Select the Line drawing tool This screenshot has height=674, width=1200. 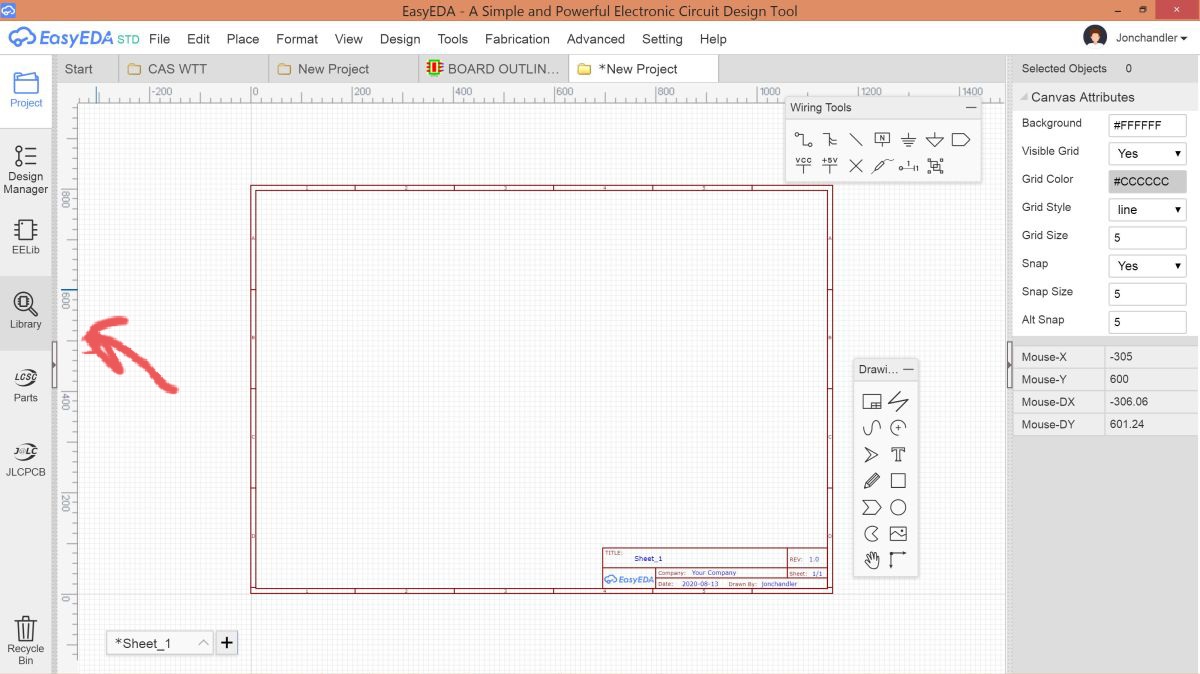[x=898, y=402]
